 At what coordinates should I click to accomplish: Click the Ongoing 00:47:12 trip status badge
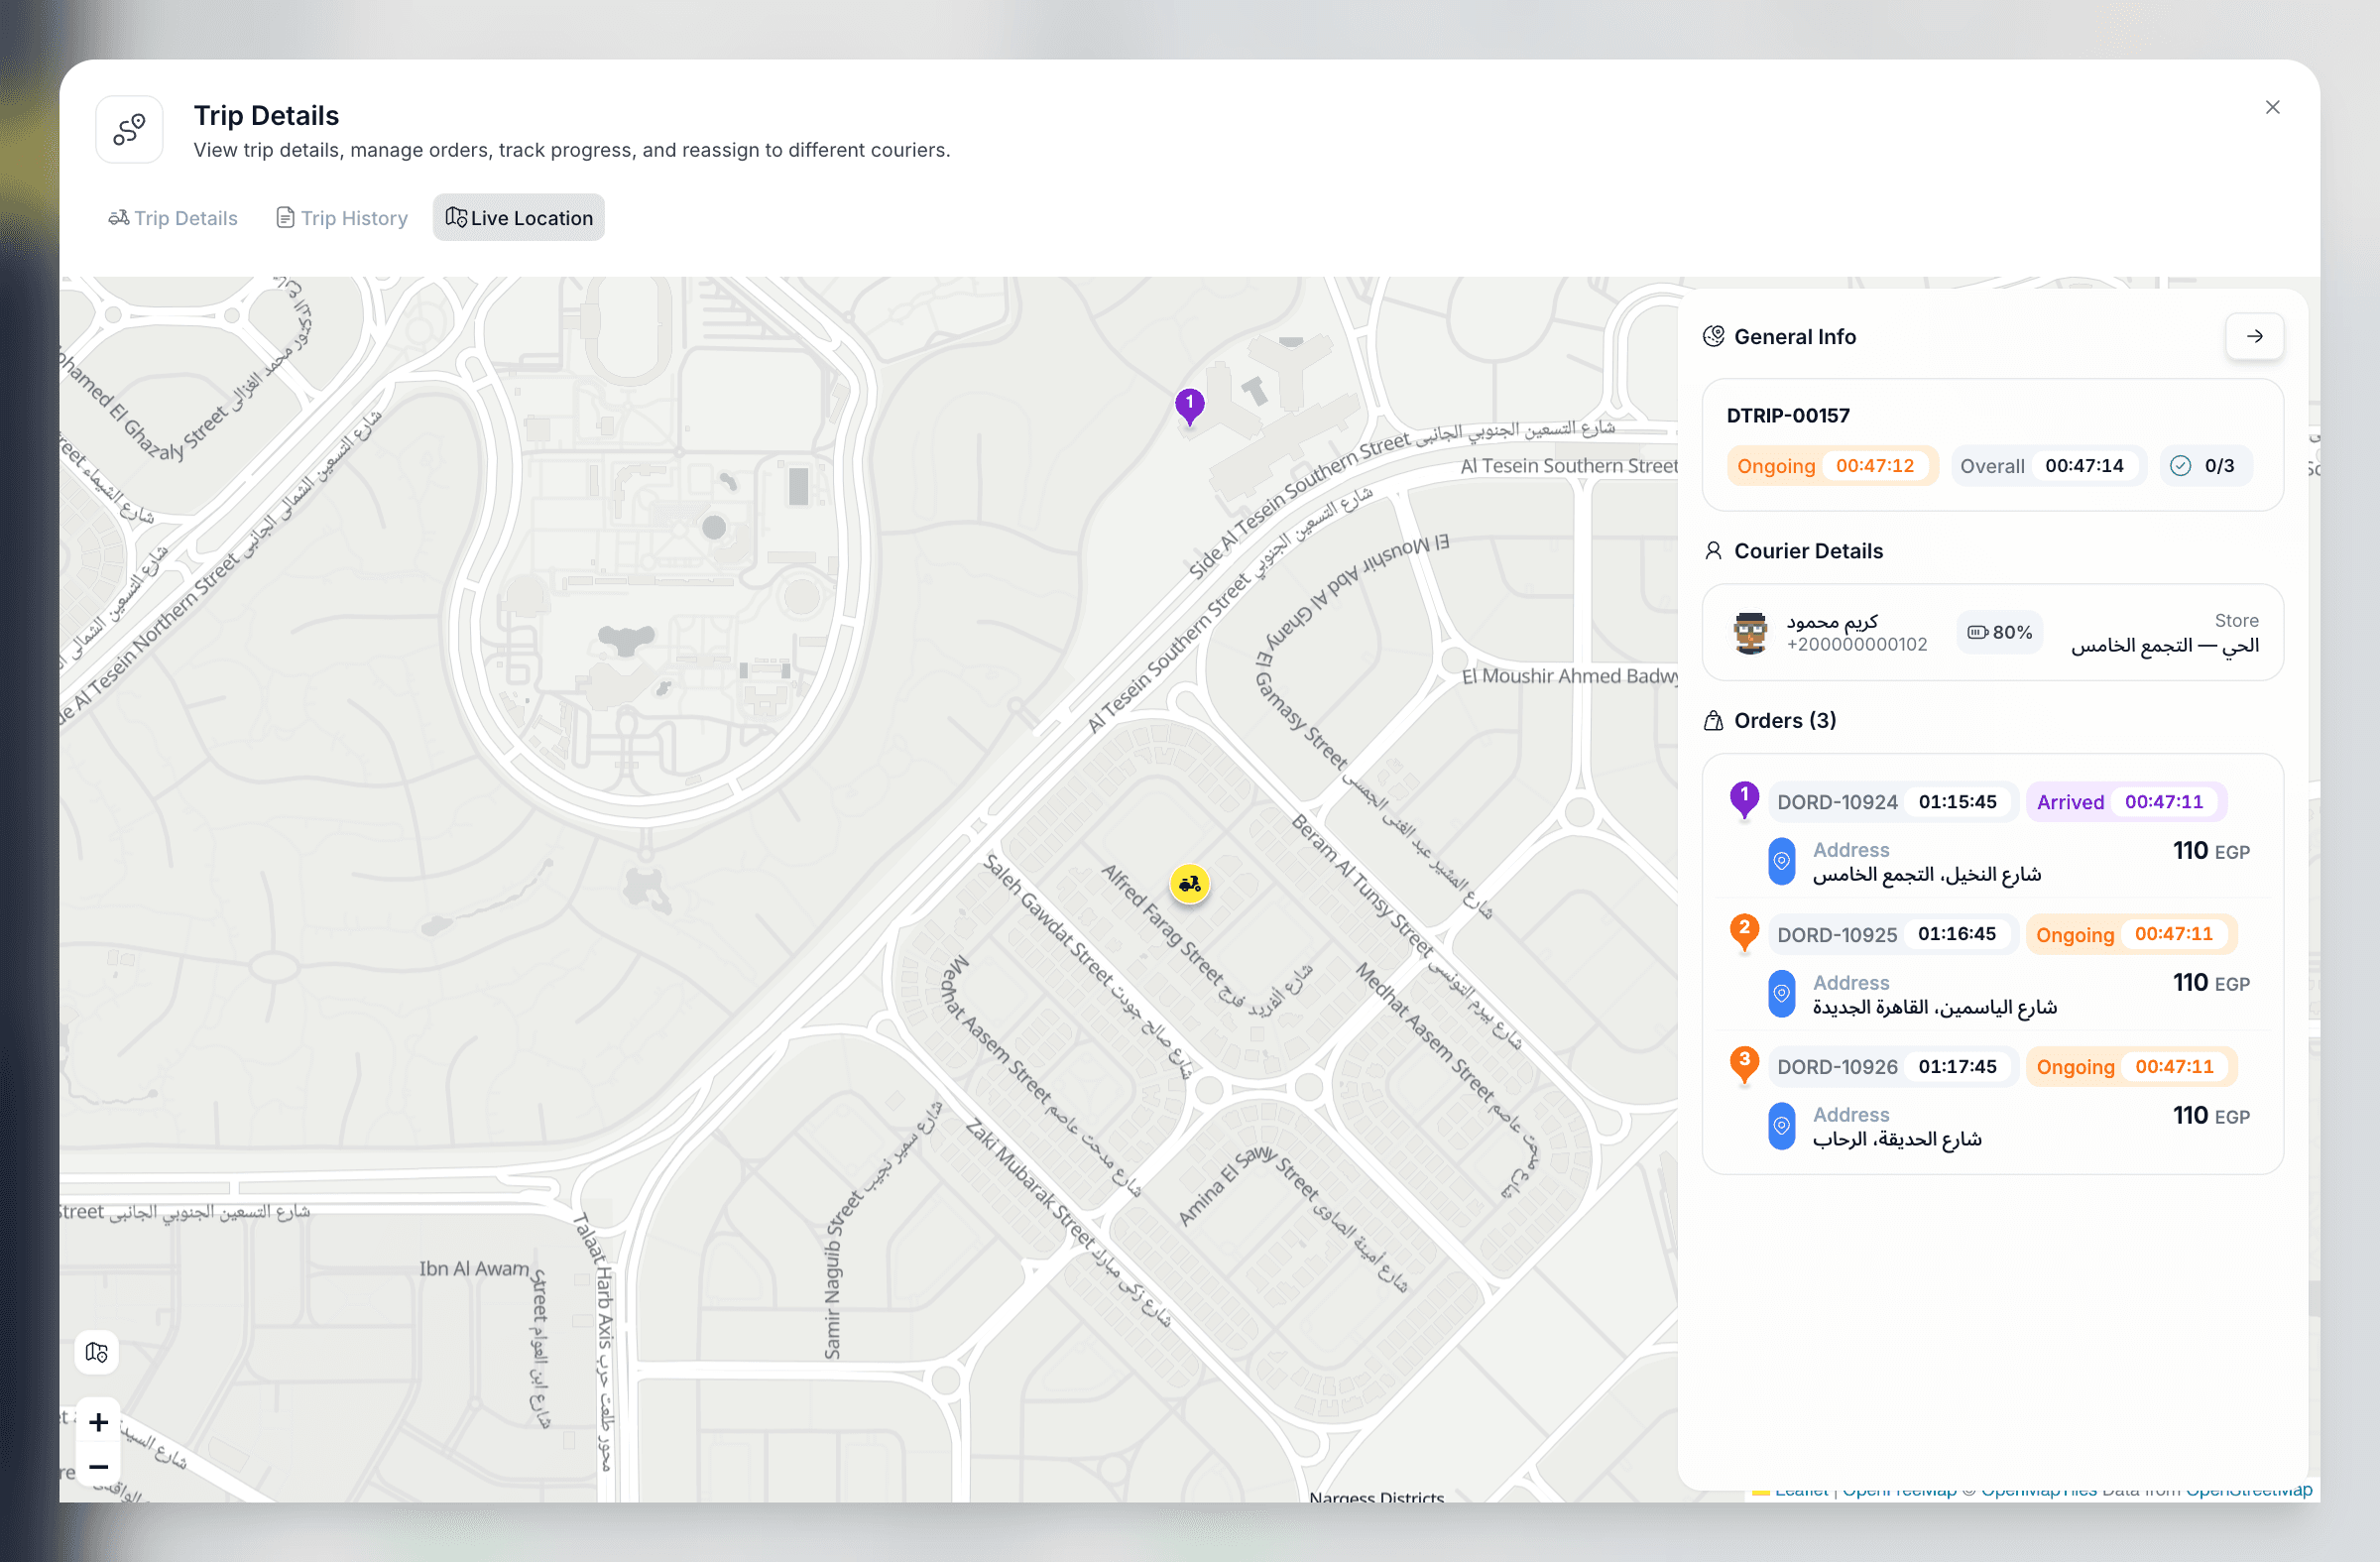(x=1831, y=466)
